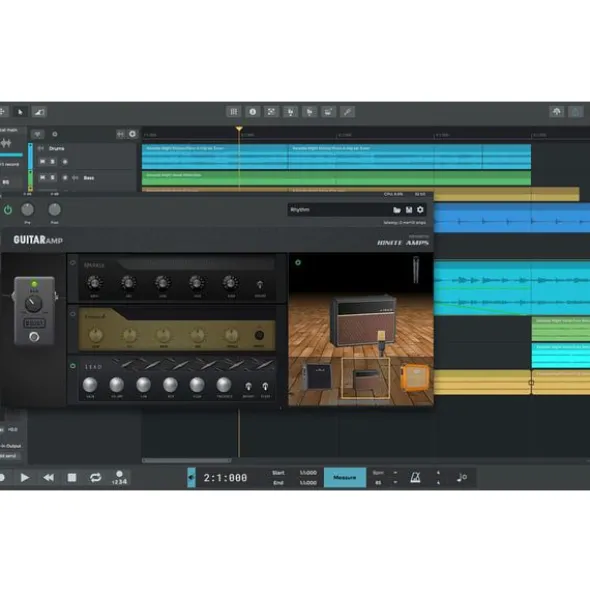Image resolution: width=590 pixels, height=591 pixels.
Task: Click the End locator value
Action: (308, 482)
